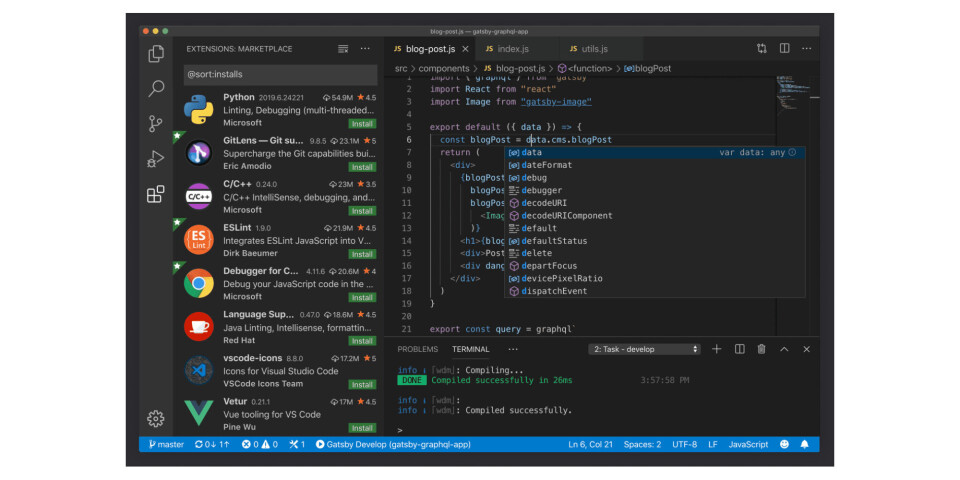960x480 pixels.
Task: Select the TERMINAL panel tab
Action: (x=471, y=349)
